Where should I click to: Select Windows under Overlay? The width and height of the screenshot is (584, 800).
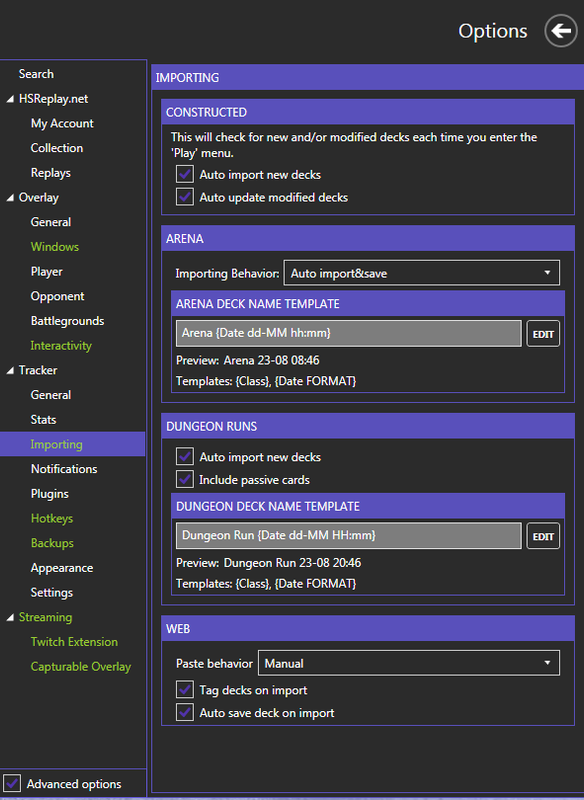[x=55, y=247]
